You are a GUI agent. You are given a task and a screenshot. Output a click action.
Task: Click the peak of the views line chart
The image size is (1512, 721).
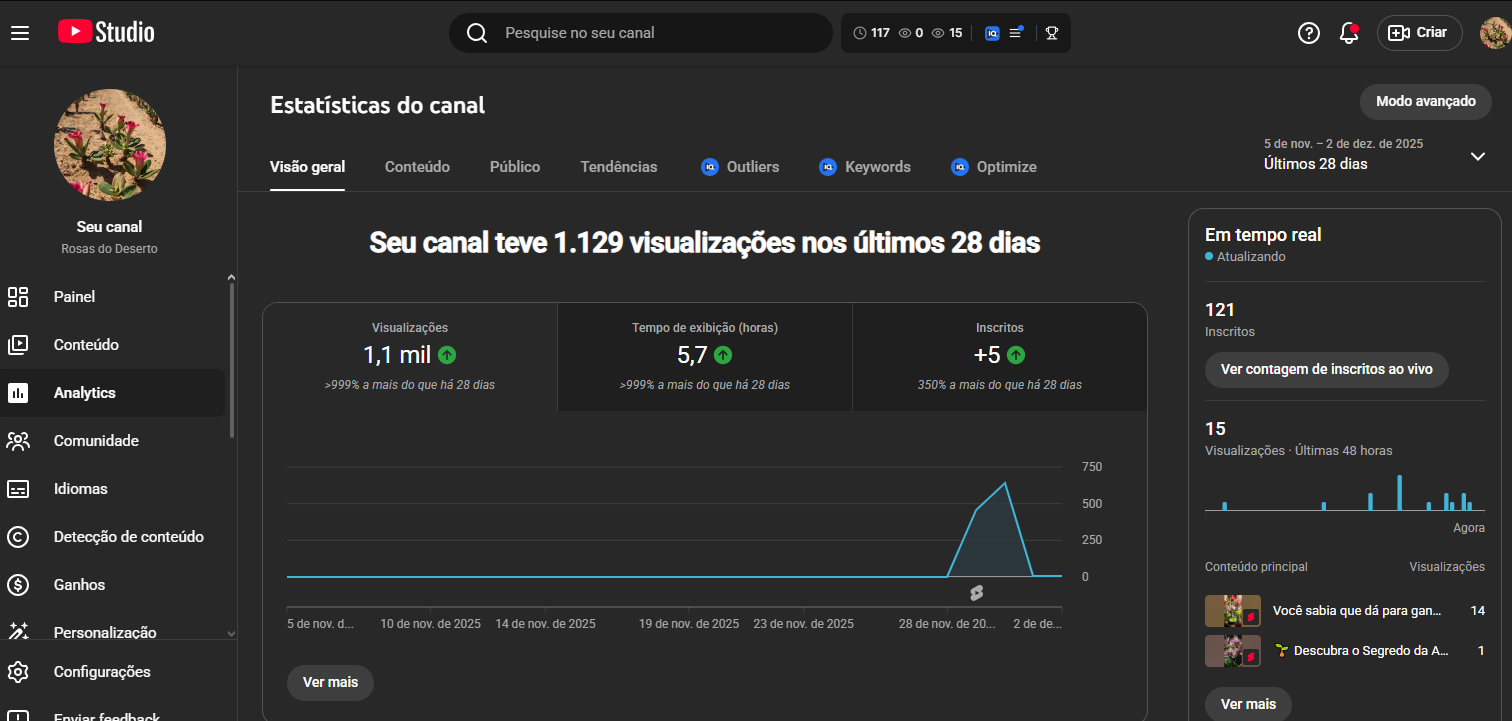click(x=1004, y=483)
